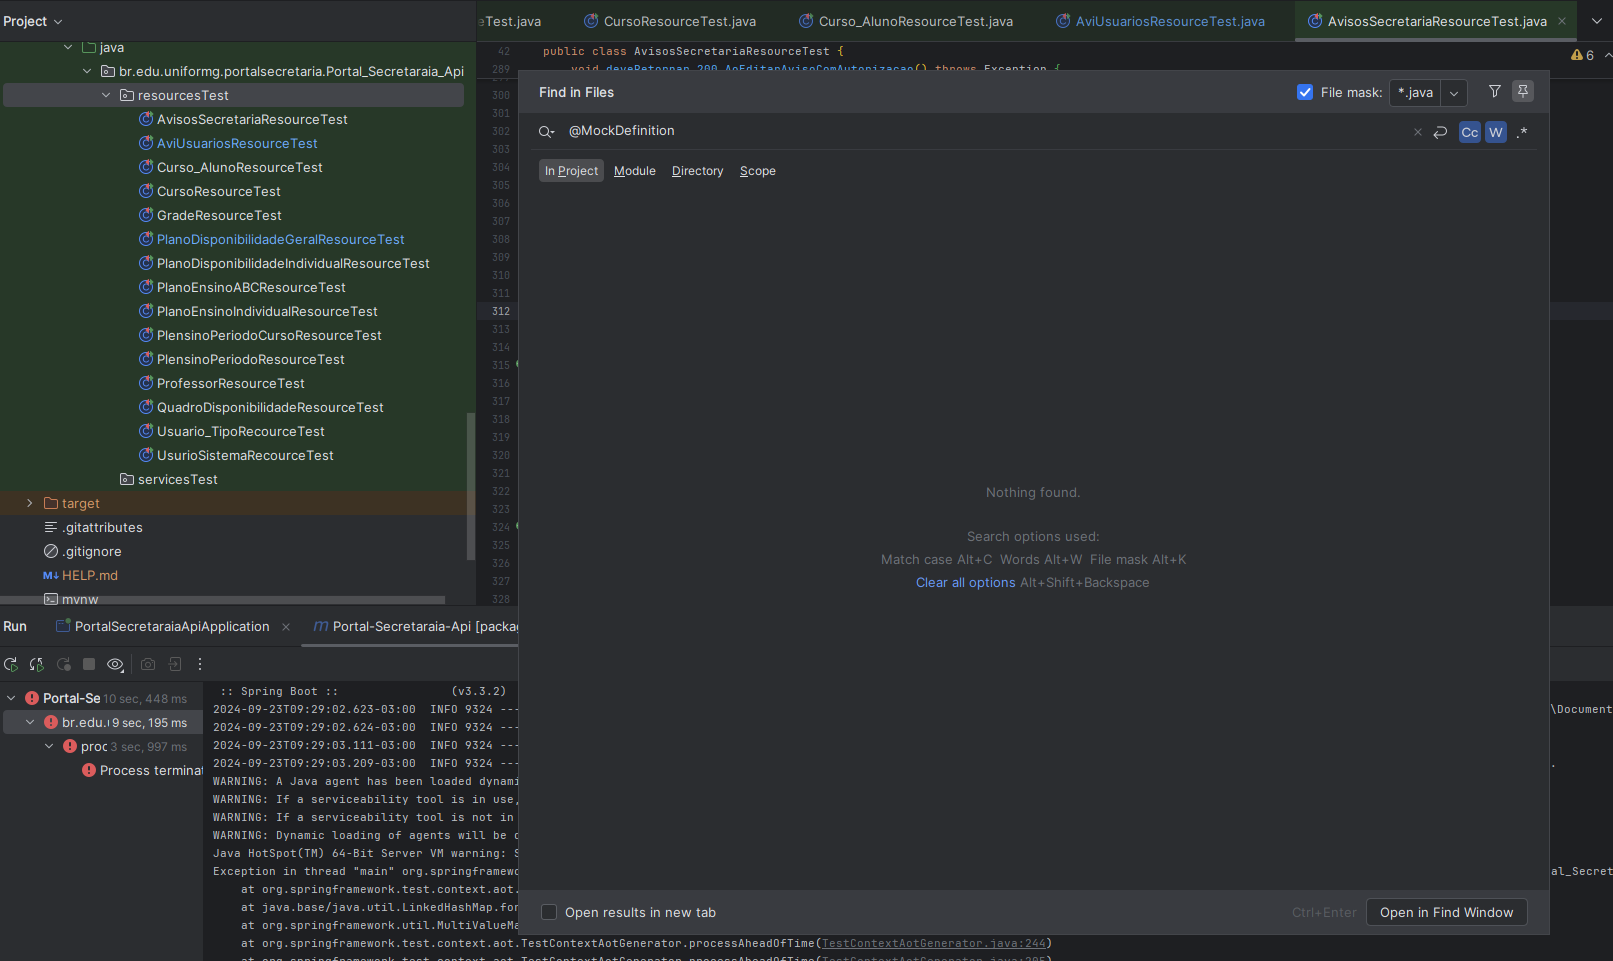1613x961 pixels.
Task: Select Curso_AlunoResourceTest class icon in tree
Action: tap(146, 167)
